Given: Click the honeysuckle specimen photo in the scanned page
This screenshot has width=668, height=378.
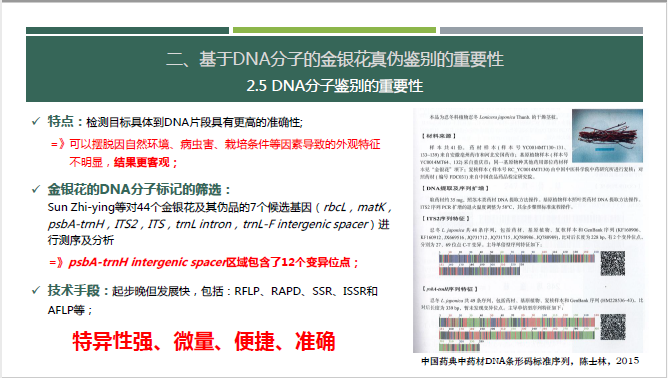Looking at the screenshot, I should 607,136.
